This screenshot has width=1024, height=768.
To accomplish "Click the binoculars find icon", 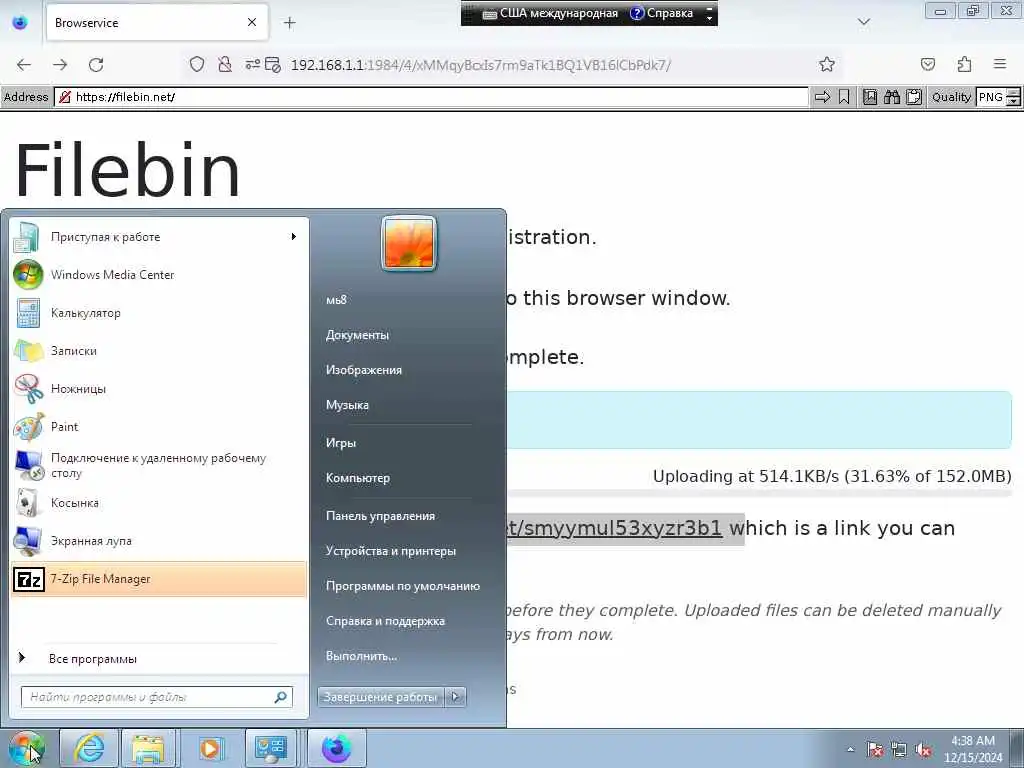I will (892, 97).
